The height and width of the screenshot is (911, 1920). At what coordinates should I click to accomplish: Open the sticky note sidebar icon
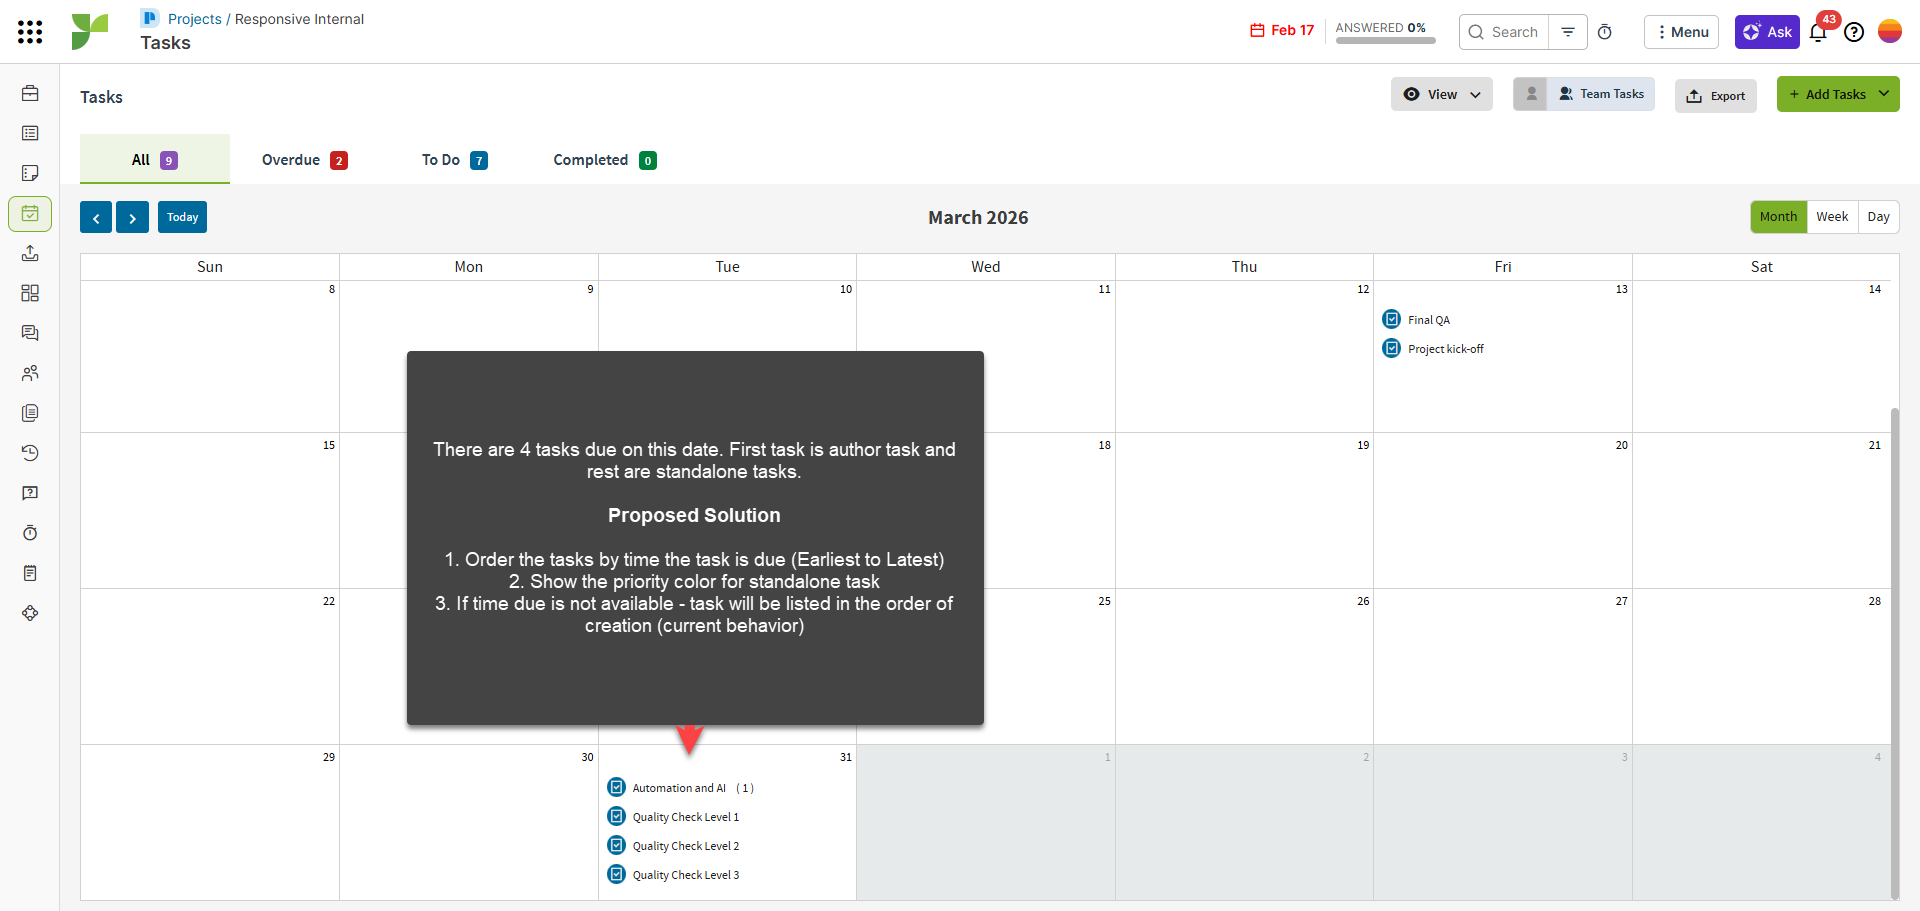coord(30,173)
